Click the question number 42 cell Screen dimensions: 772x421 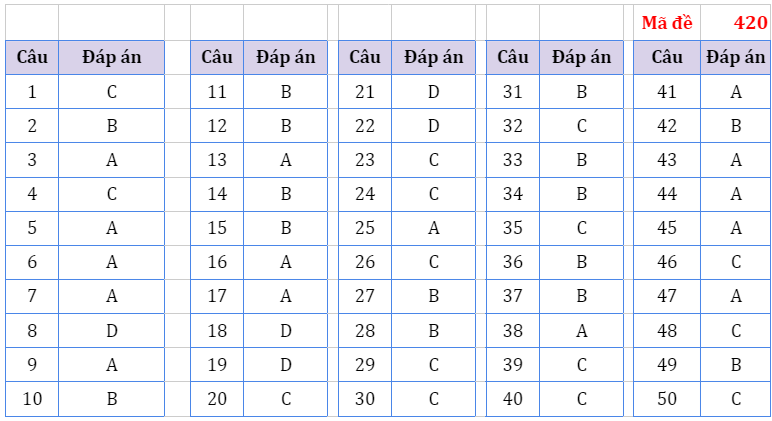(x=667, y=126)
